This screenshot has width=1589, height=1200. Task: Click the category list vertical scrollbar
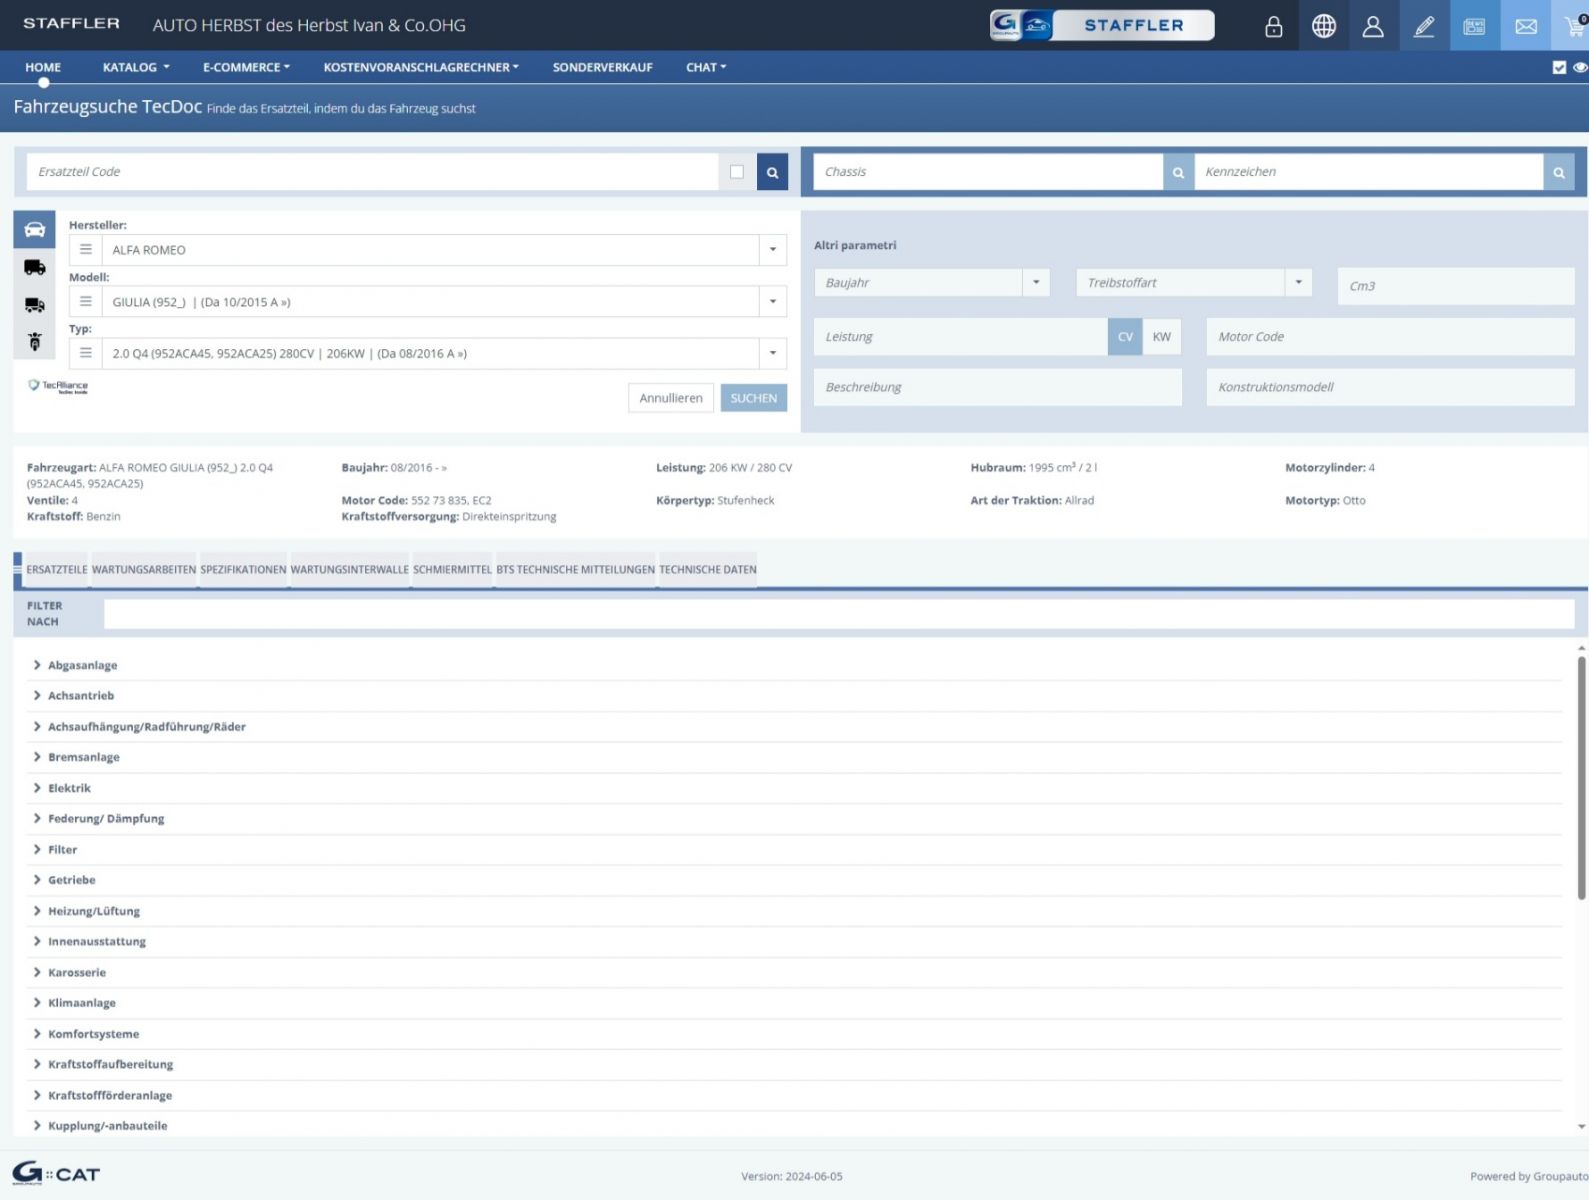tap(1581, 777)
